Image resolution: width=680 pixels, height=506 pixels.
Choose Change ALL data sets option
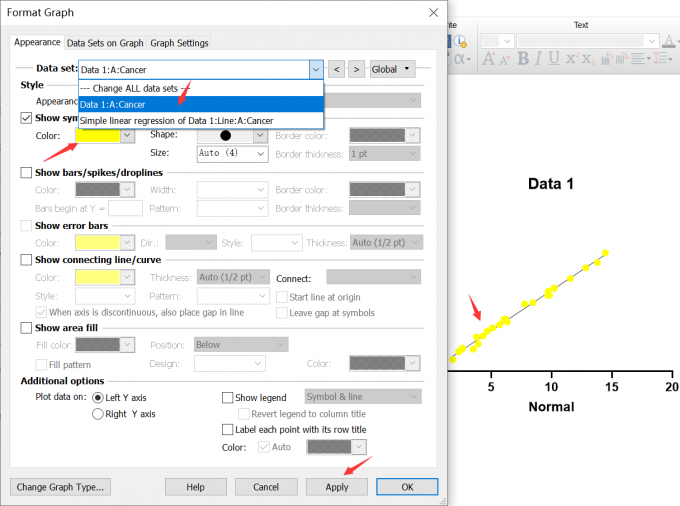pyautogui.click(x=201, y=88)
